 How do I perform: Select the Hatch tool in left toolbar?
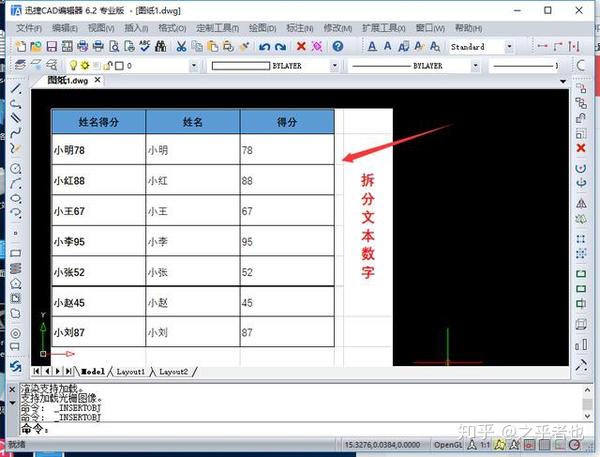click(16, 268)
